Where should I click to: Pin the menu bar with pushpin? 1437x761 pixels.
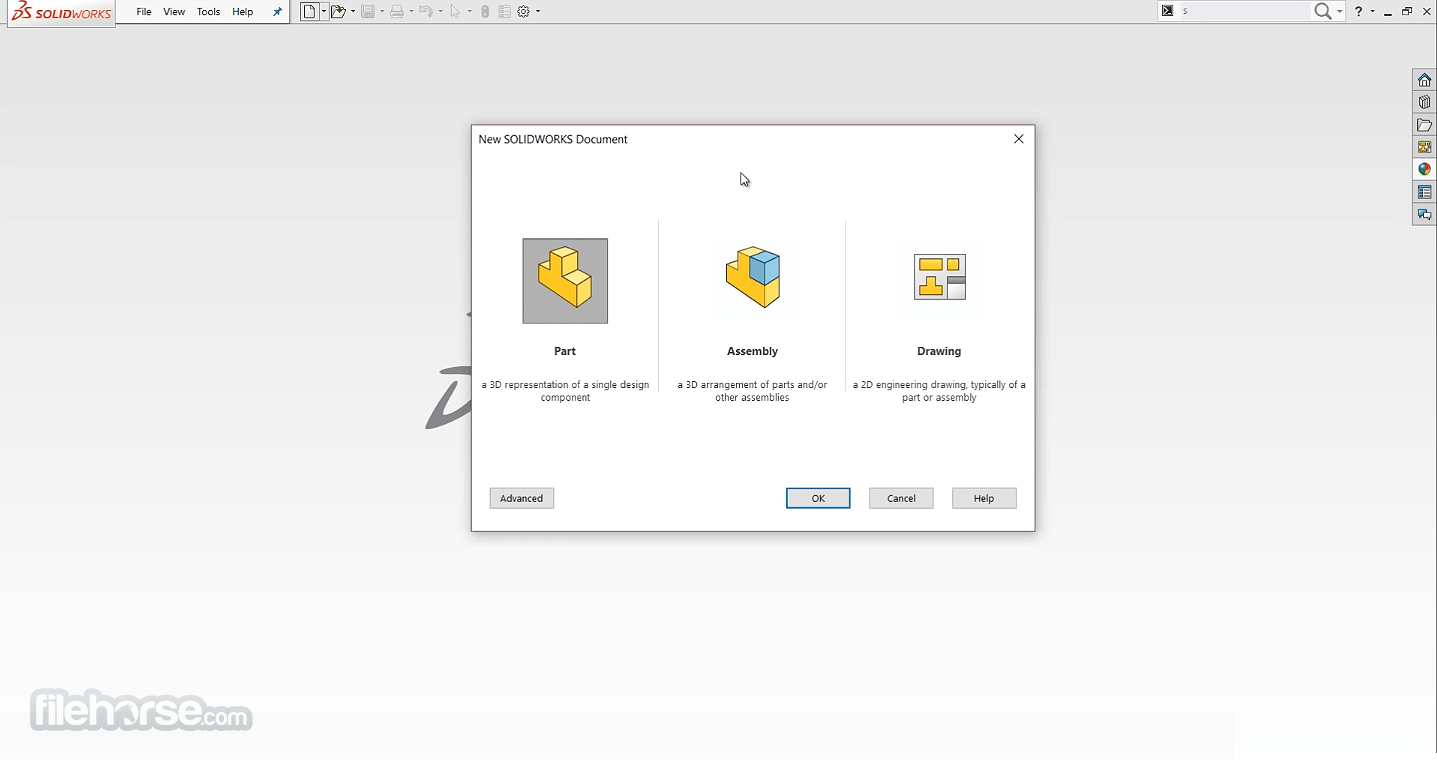pos(278,12)
